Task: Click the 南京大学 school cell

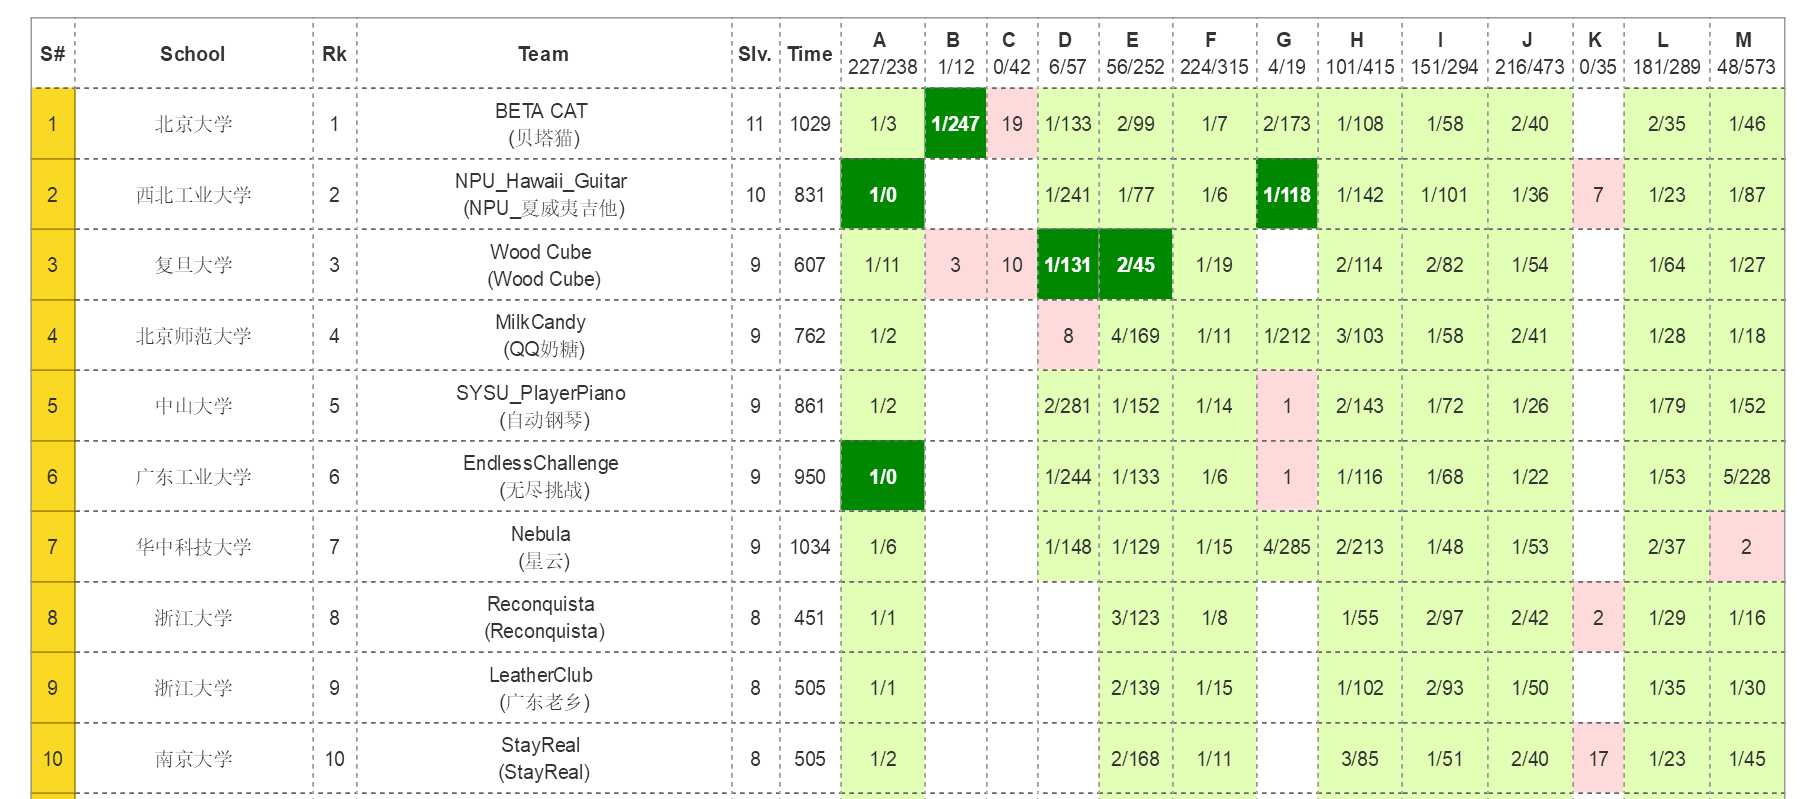Action: pos(193,759)
